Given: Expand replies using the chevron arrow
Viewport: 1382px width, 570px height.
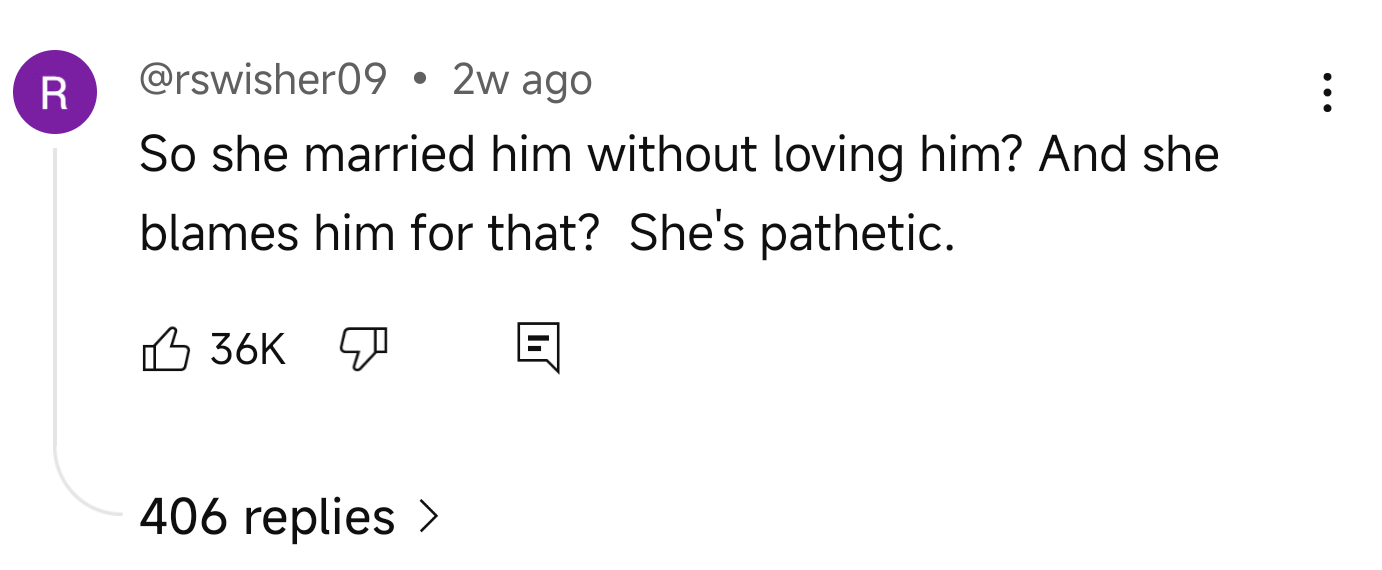Looking at the screenshot, I should point(428,516).
